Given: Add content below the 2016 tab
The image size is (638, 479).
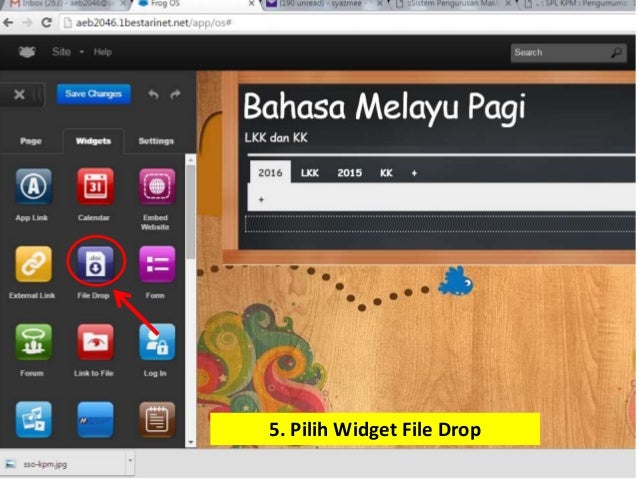Looking at the screenshot, I should (261, 199).
